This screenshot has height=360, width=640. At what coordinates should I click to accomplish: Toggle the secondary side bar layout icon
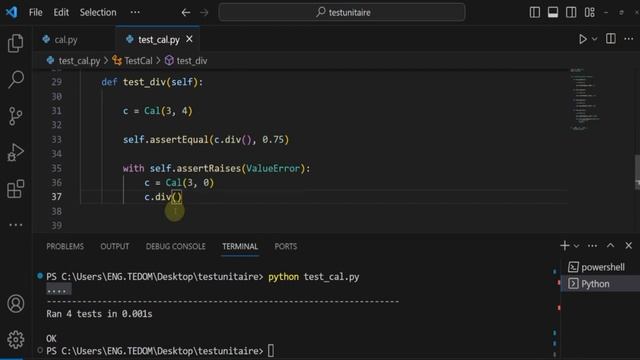point(571,13)
